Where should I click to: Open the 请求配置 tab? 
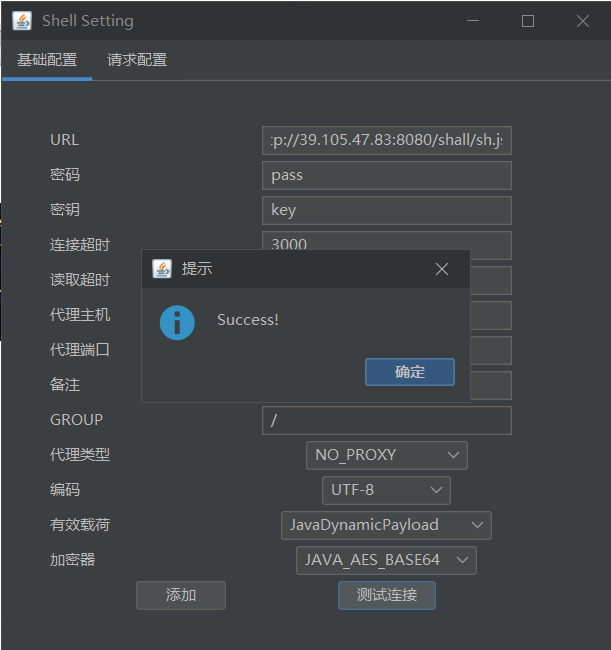coord(137,60)
